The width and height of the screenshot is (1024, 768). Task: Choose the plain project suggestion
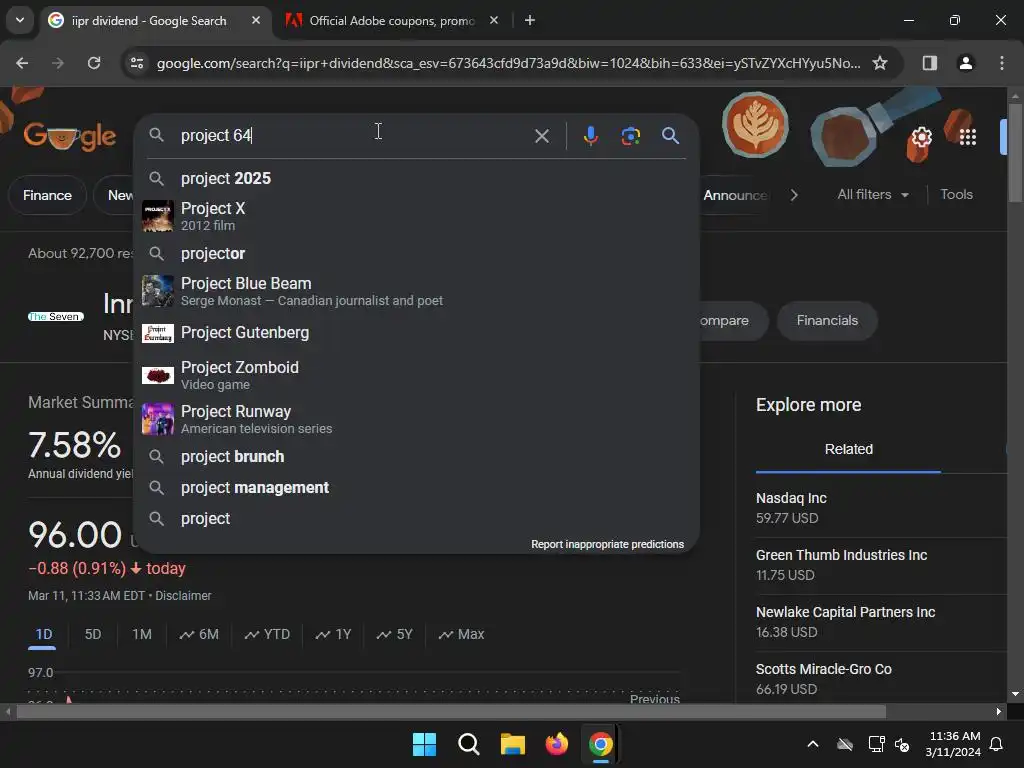(416, 519)
